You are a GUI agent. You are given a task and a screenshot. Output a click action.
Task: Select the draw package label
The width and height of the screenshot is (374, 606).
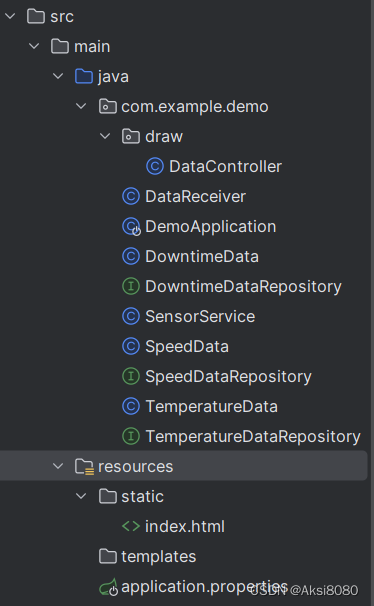164,136
